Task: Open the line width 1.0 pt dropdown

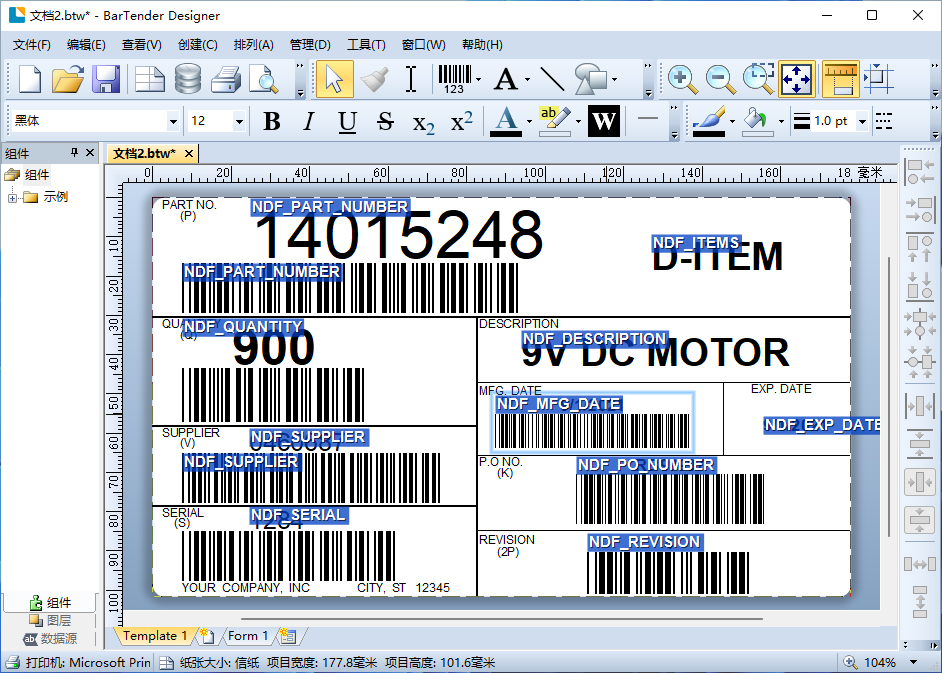Action: coord(863,121)
